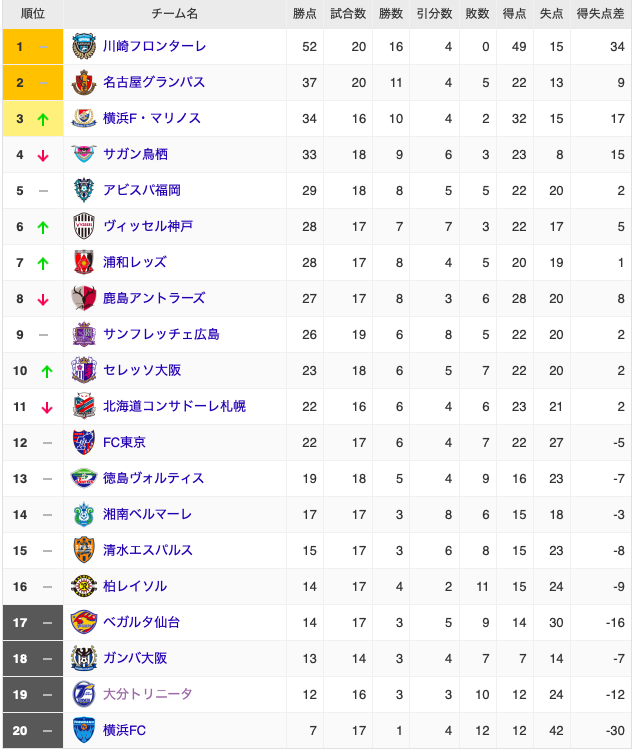Click the 勝点 column header
This screenshot has width=634, height=752.
305,14
